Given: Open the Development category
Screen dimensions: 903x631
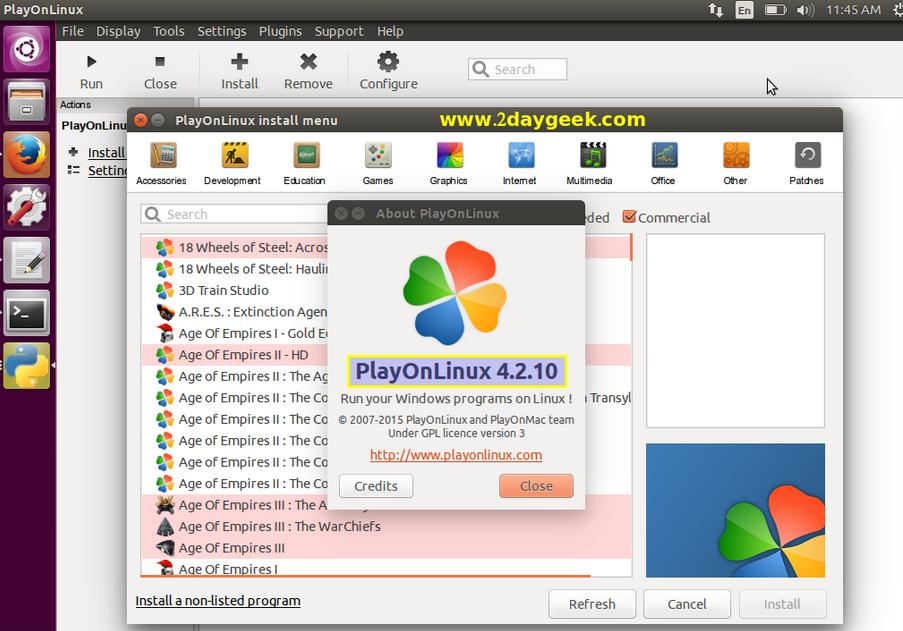Looking at the screenshot, I should tap(232, 164).
